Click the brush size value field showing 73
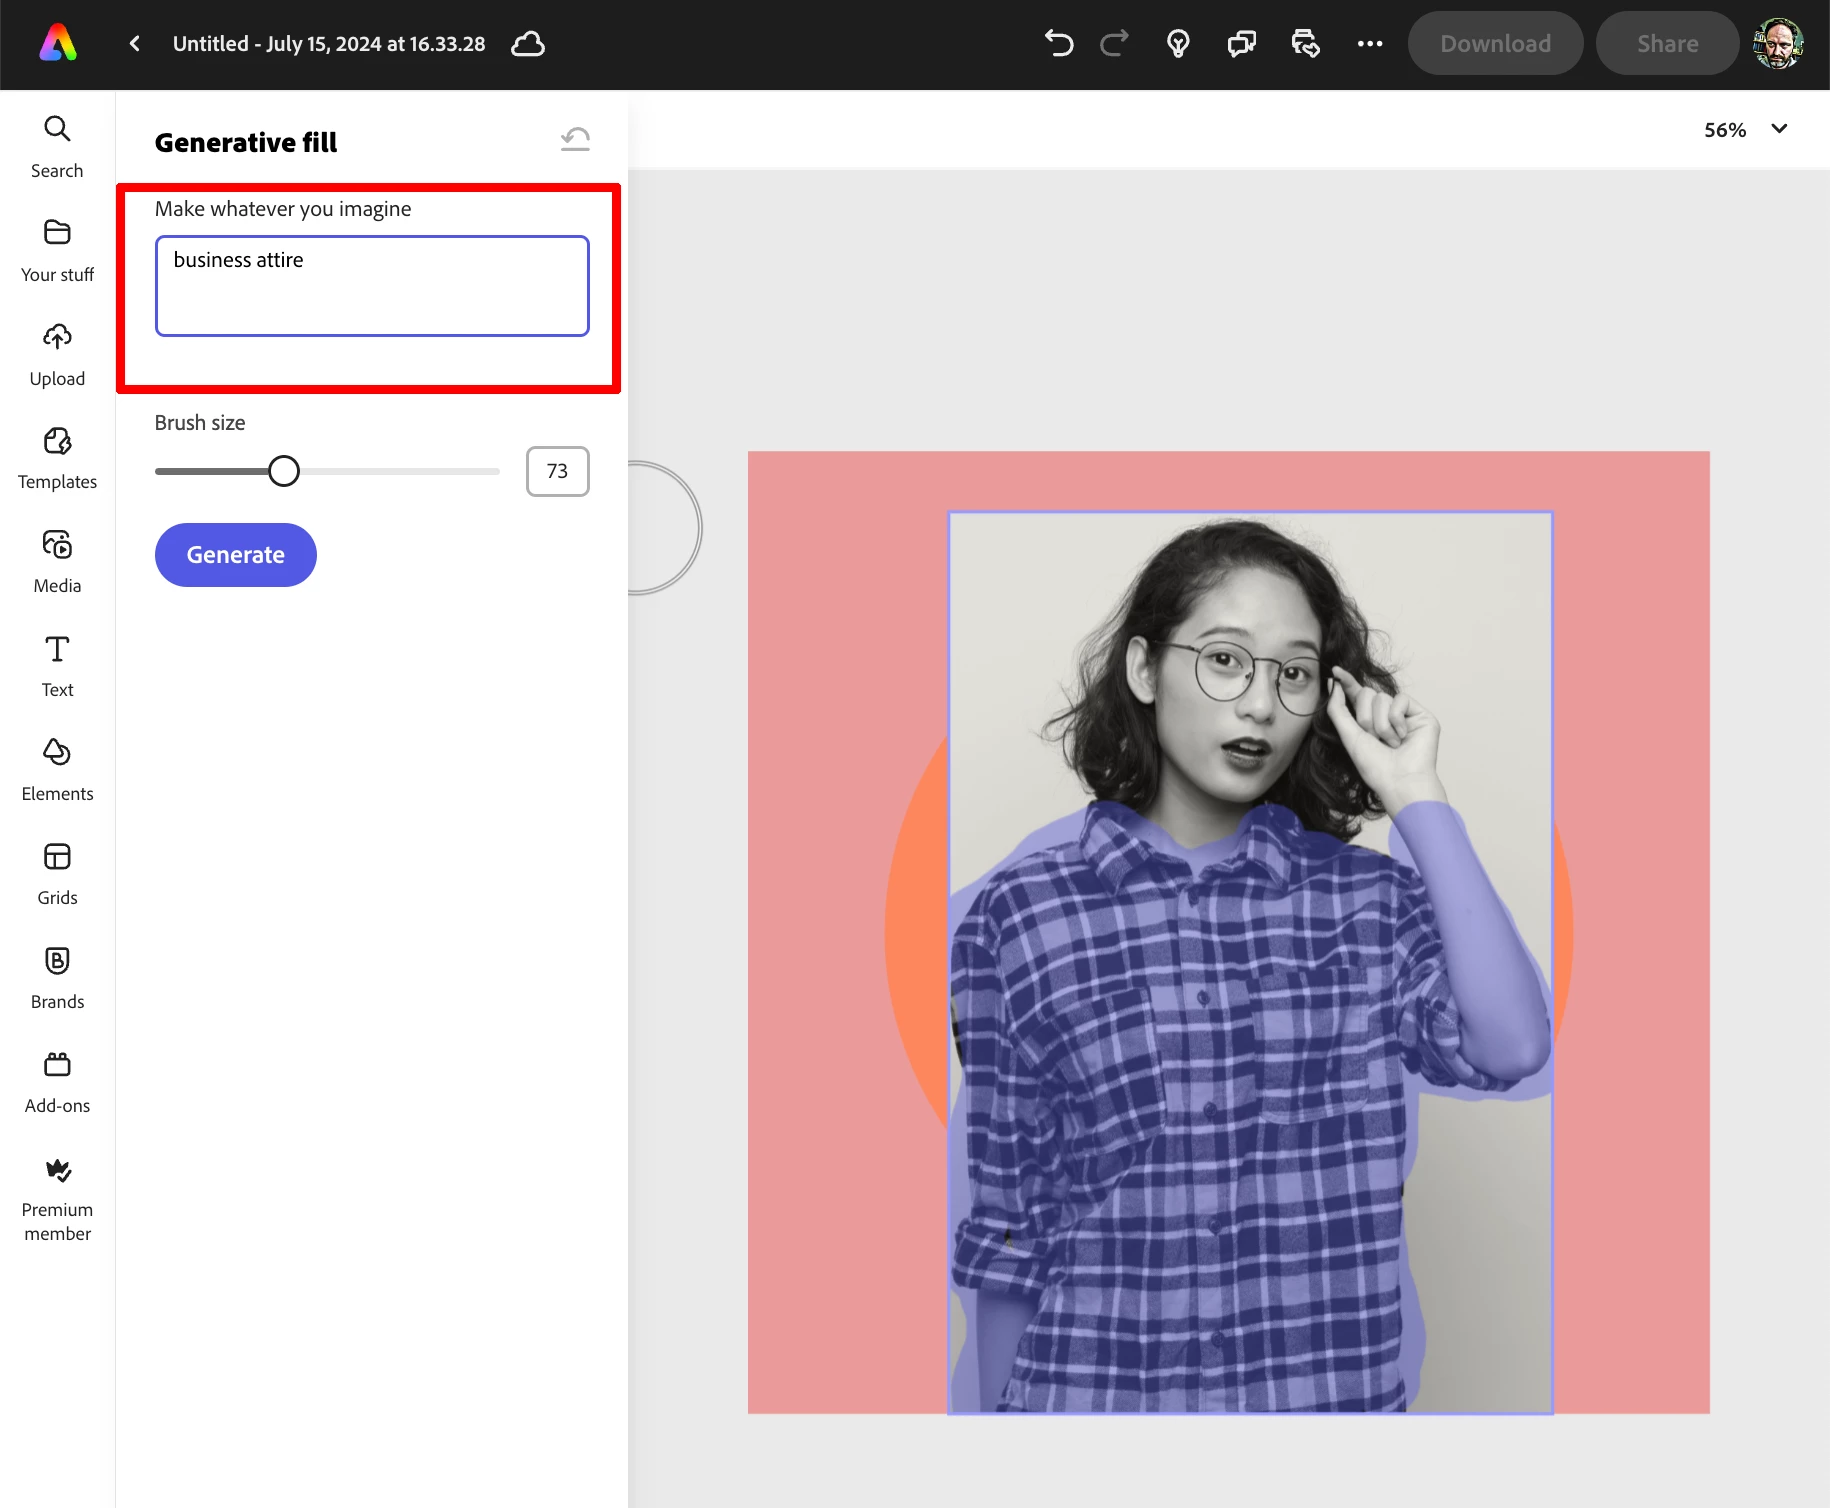The width and height of the screenshot is (1830, 1508). click(x=557, y=471)
